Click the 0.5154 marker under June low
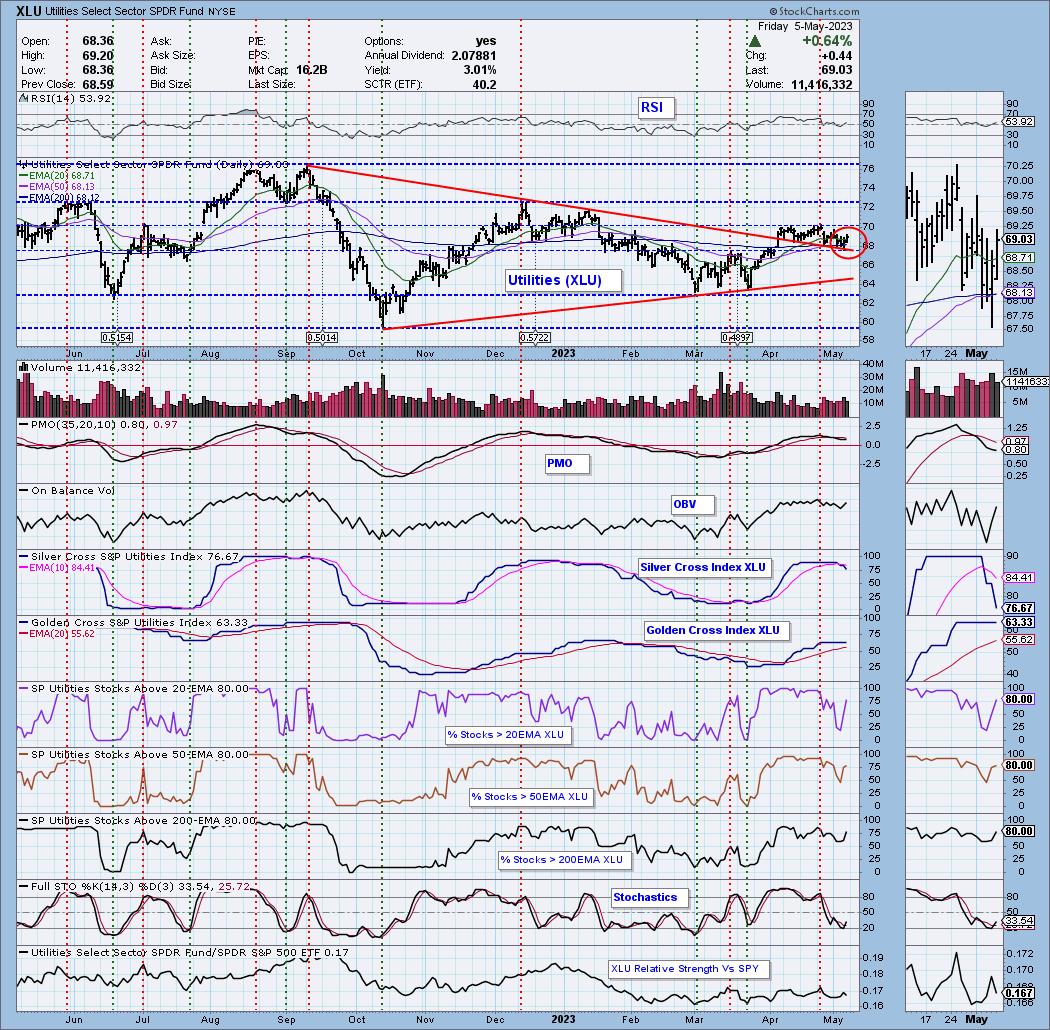Viewport: 1050px width, 1030px height. pyautogui.click(x=117, y=338)
